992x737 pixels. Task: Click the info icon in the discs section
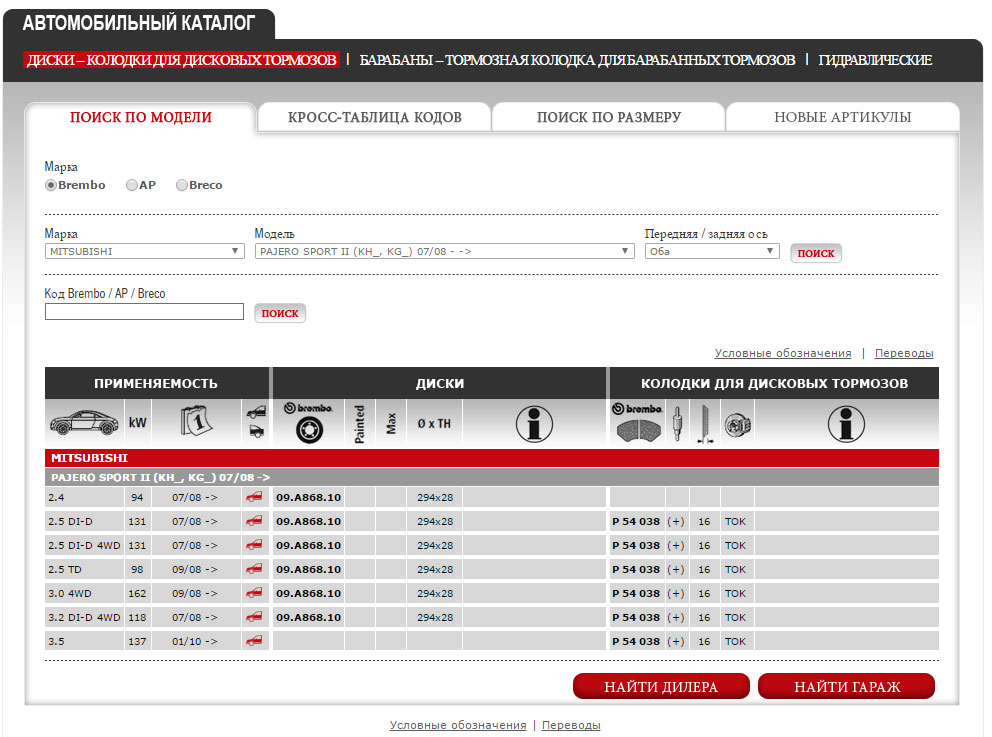pyautogui.click(x=534, y=423)
